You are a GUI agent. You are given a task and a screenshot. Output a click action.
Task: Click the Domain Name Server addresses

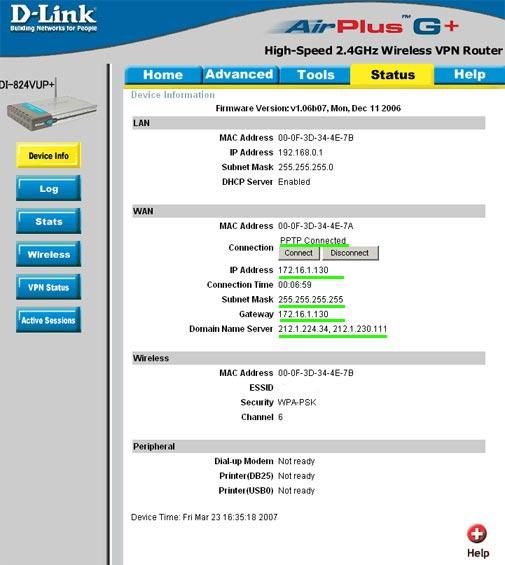(x=332, y=329)
